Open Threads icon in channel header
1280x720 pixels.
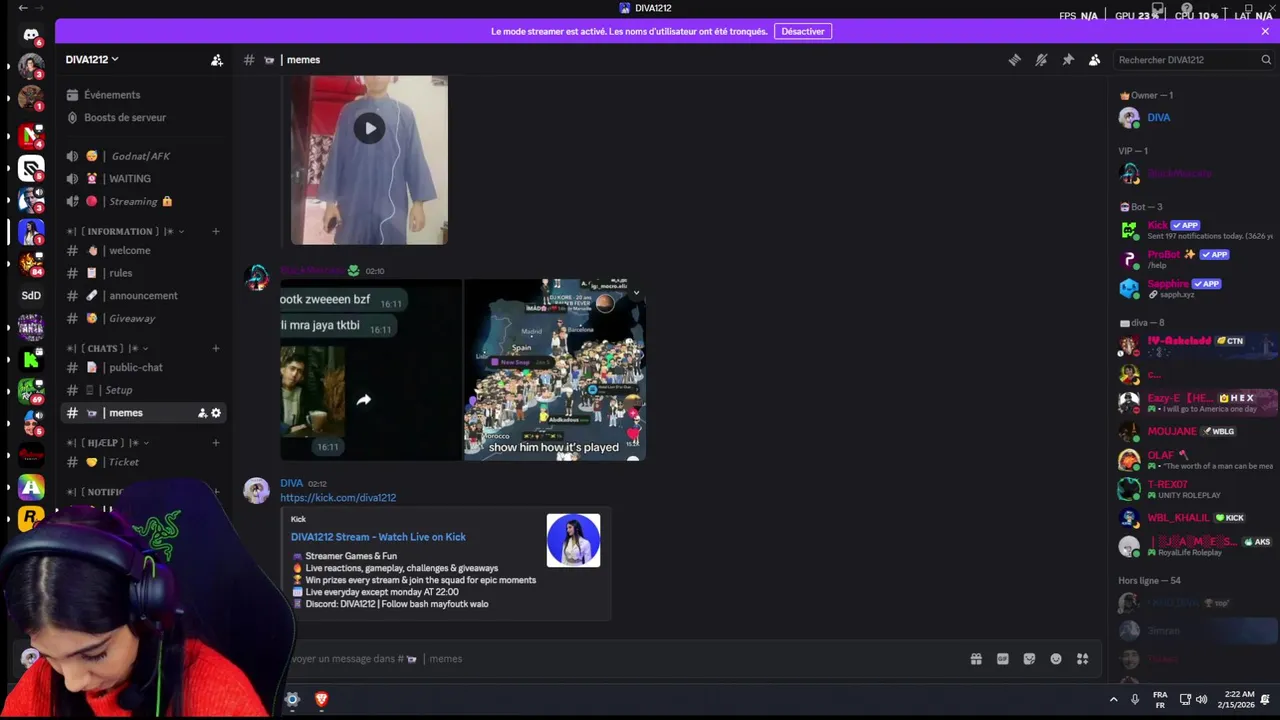[1014, 60]
